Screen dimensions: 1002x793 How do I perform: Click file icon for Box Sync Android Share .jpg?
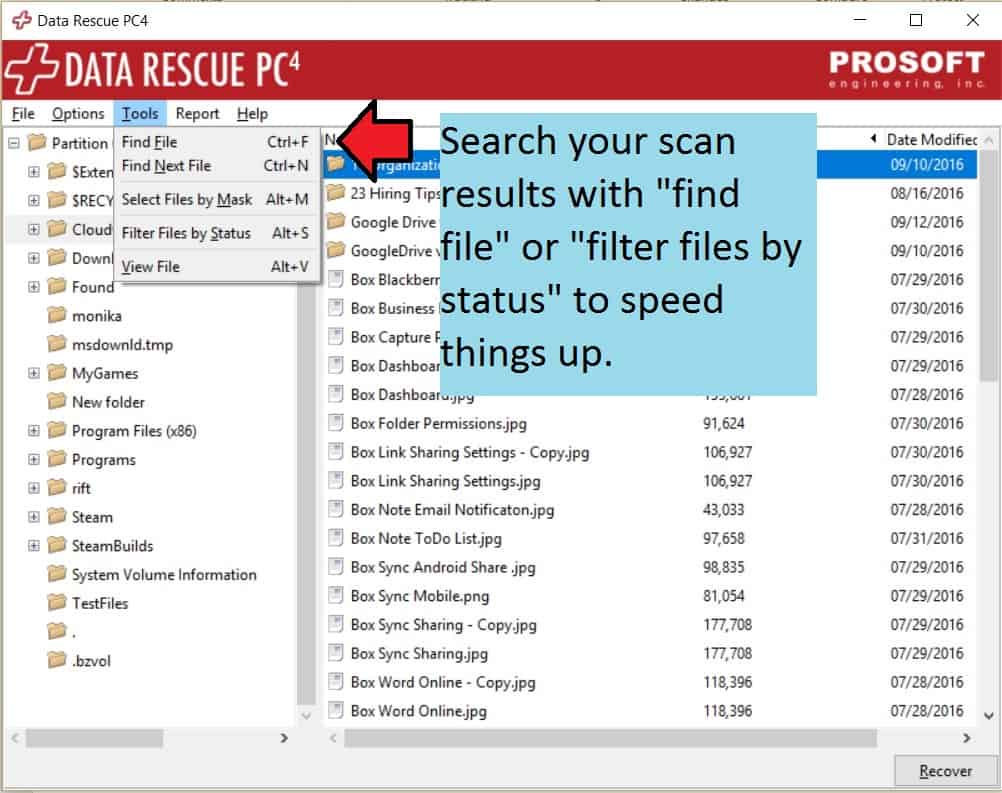coord(335,567)
